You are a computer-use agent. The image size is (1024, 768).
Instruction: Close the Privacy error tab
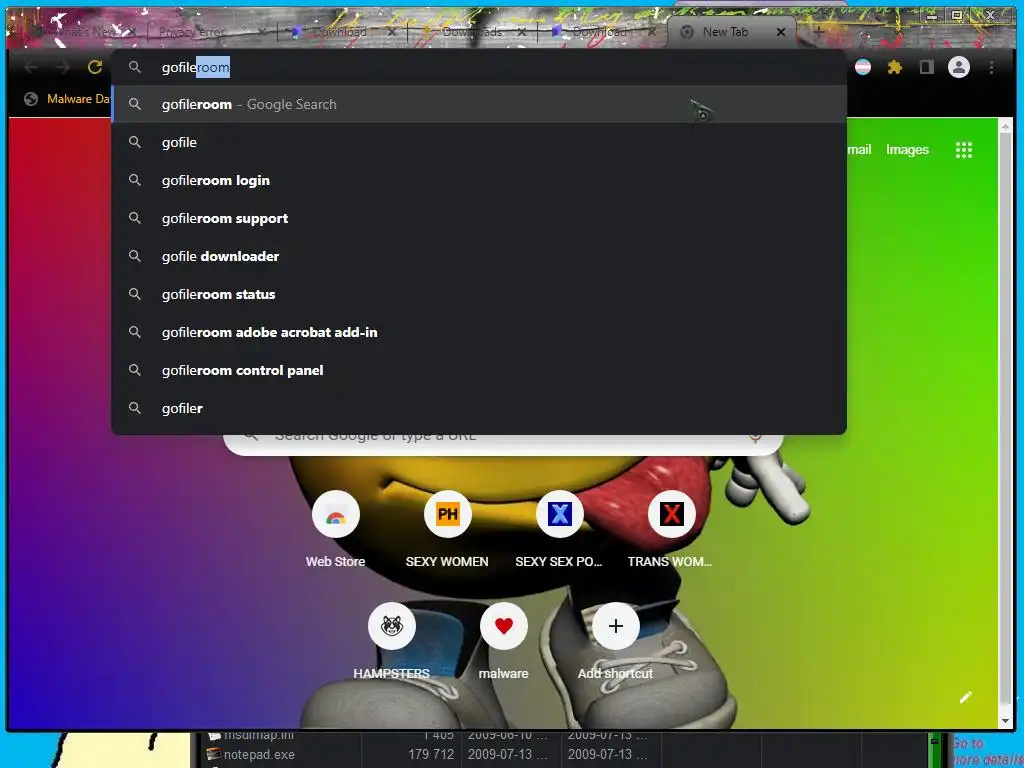pyautogui.click(x=262, y=32)
